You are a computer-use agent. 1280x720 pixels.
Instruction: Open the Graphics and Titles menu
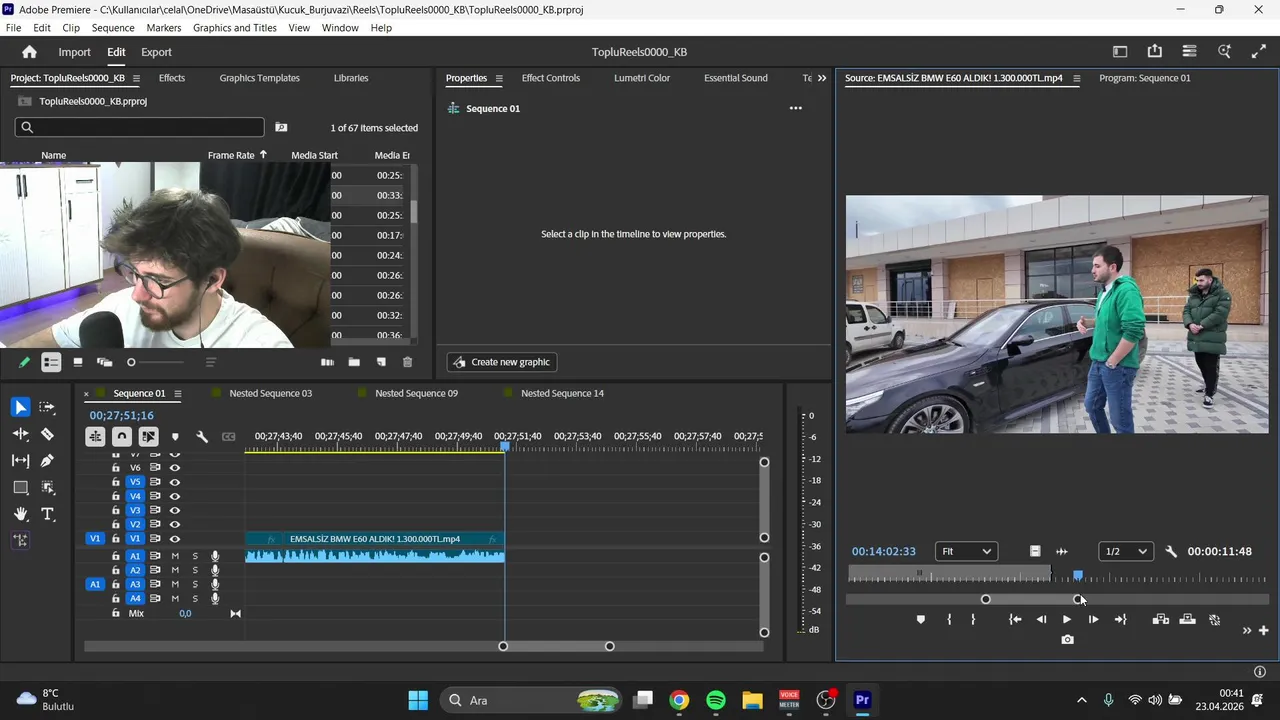coord(234,28)
